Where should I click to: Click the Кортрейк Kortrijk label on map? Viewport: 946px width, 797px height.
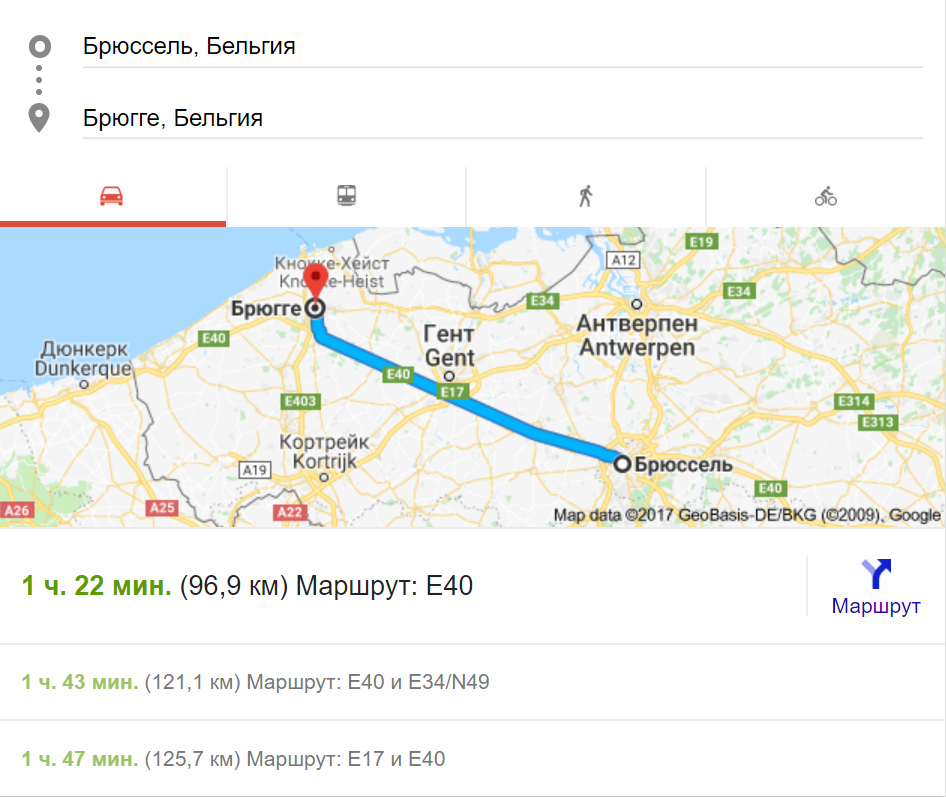coord(324,451)
